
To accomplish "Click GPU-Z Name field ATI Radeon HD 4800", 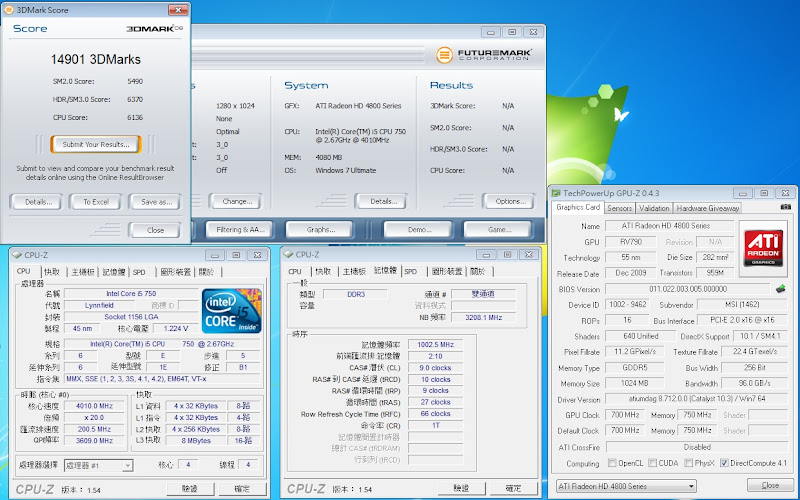I will tap(669, 226).
